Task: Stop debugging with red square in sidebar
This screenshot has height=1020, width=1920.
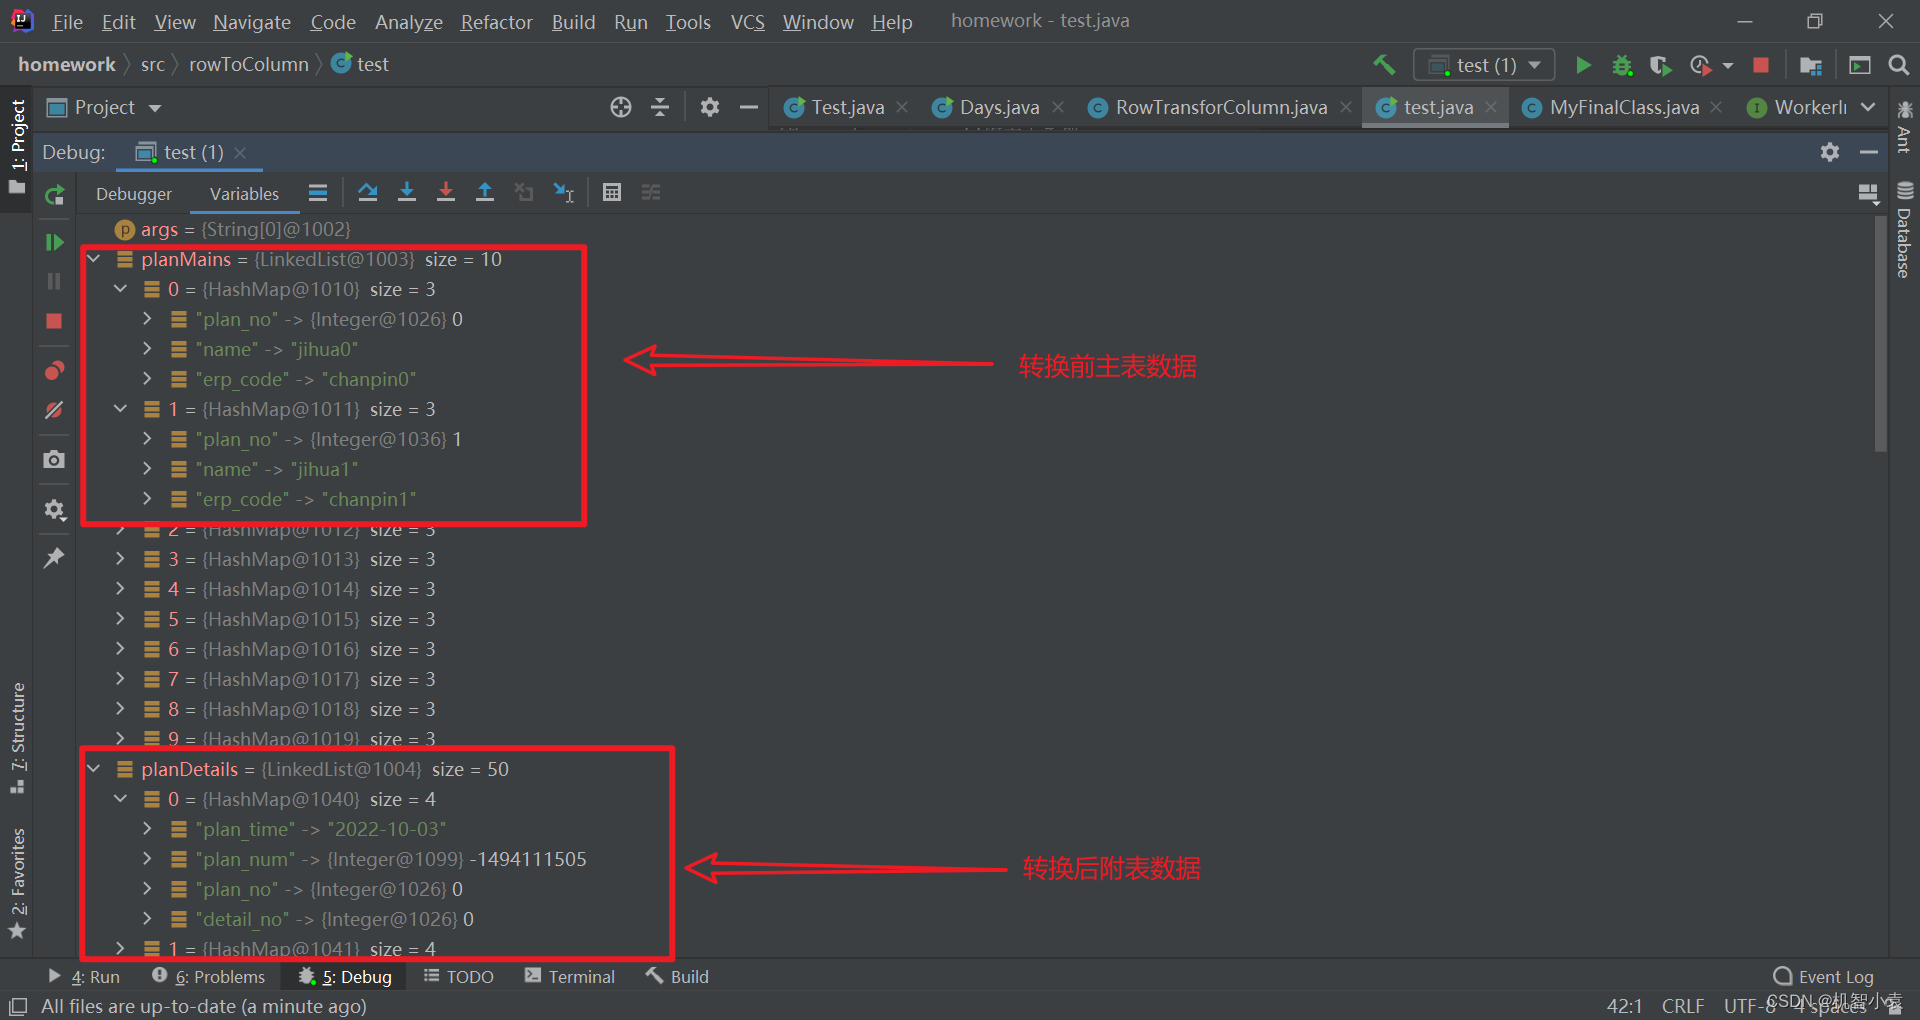Action: click(x=54, y=321)
